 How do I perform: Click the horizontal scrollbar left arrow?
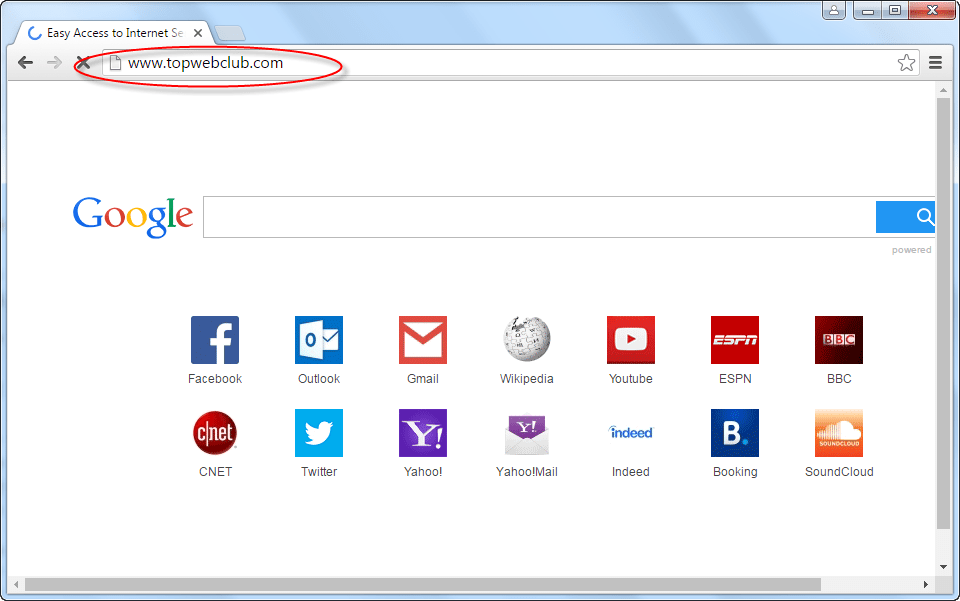pyautogui.click(x=16, y=584)
